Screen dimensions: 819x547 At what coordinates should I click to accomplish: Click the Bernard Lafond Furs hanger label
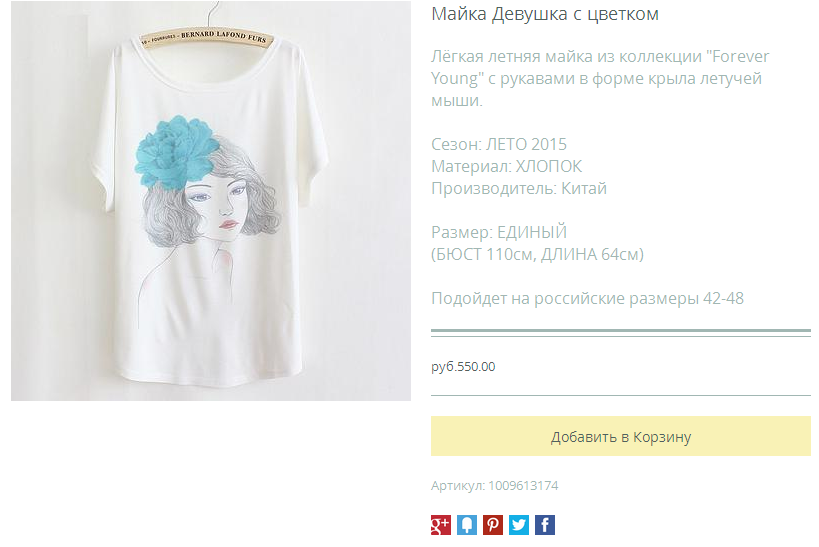(x=207, y=38)
